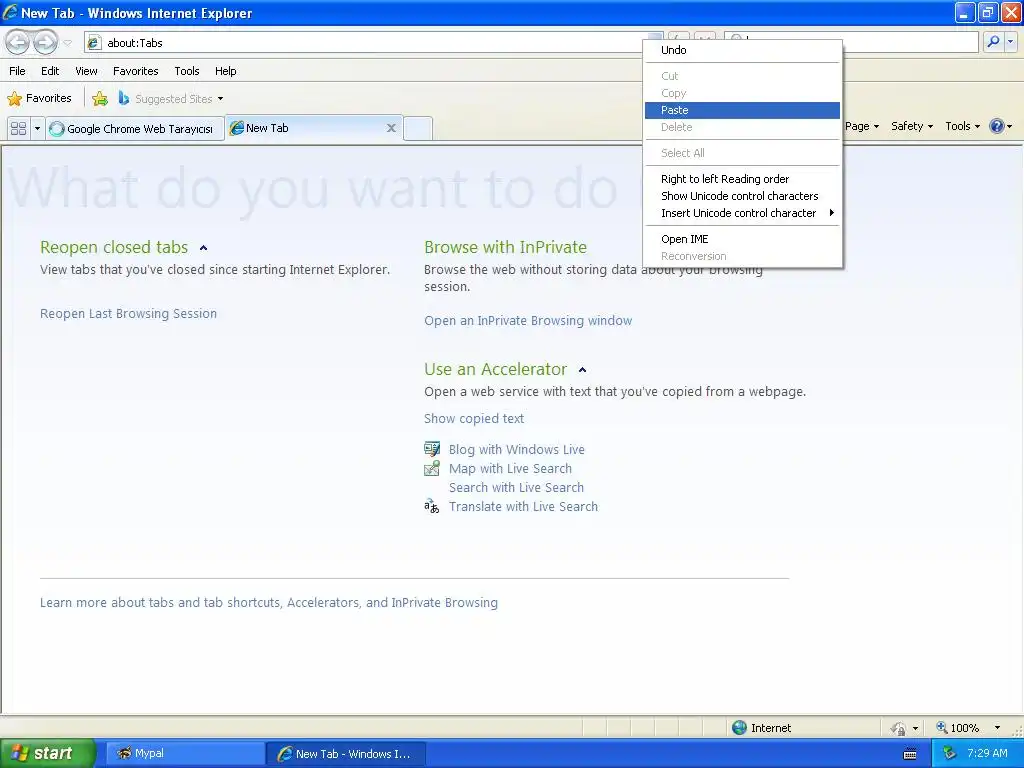This screenshot has width=1024, height=768.
Task: Click Map with Live Search link
Action: (x=510, y=468)
